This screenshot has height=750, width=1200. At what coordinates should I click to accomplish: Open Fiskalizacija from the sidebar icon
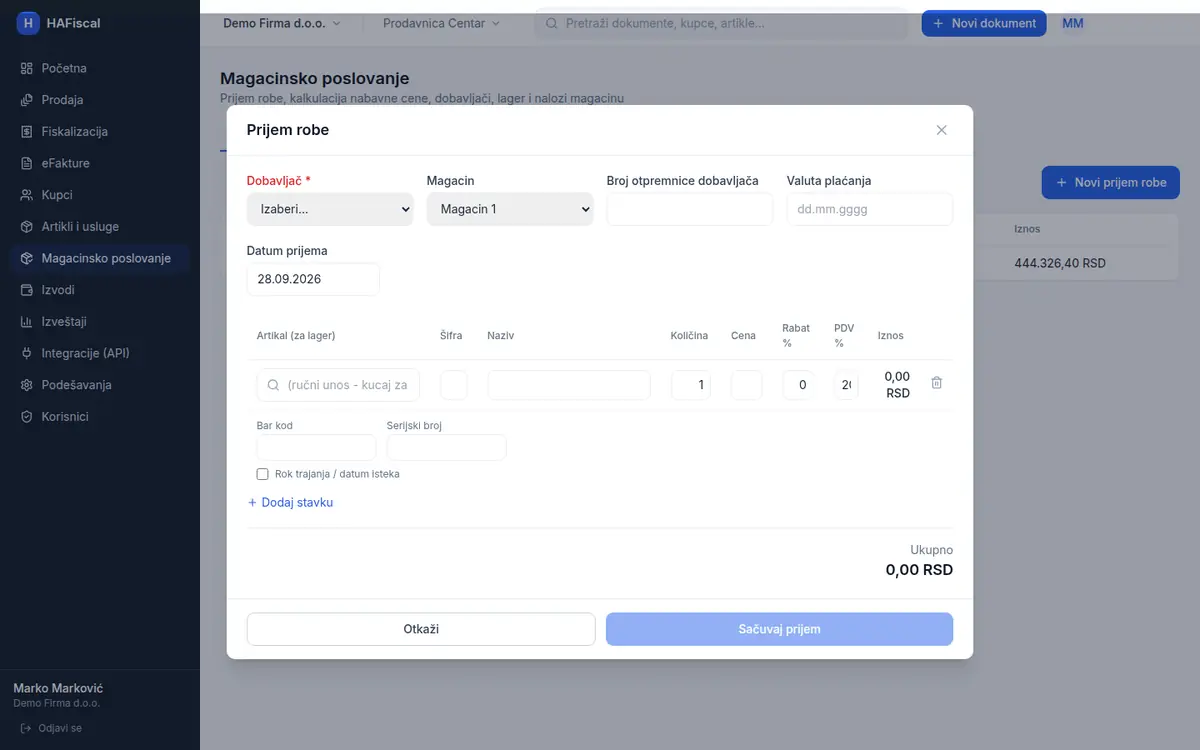coord(27,131)
